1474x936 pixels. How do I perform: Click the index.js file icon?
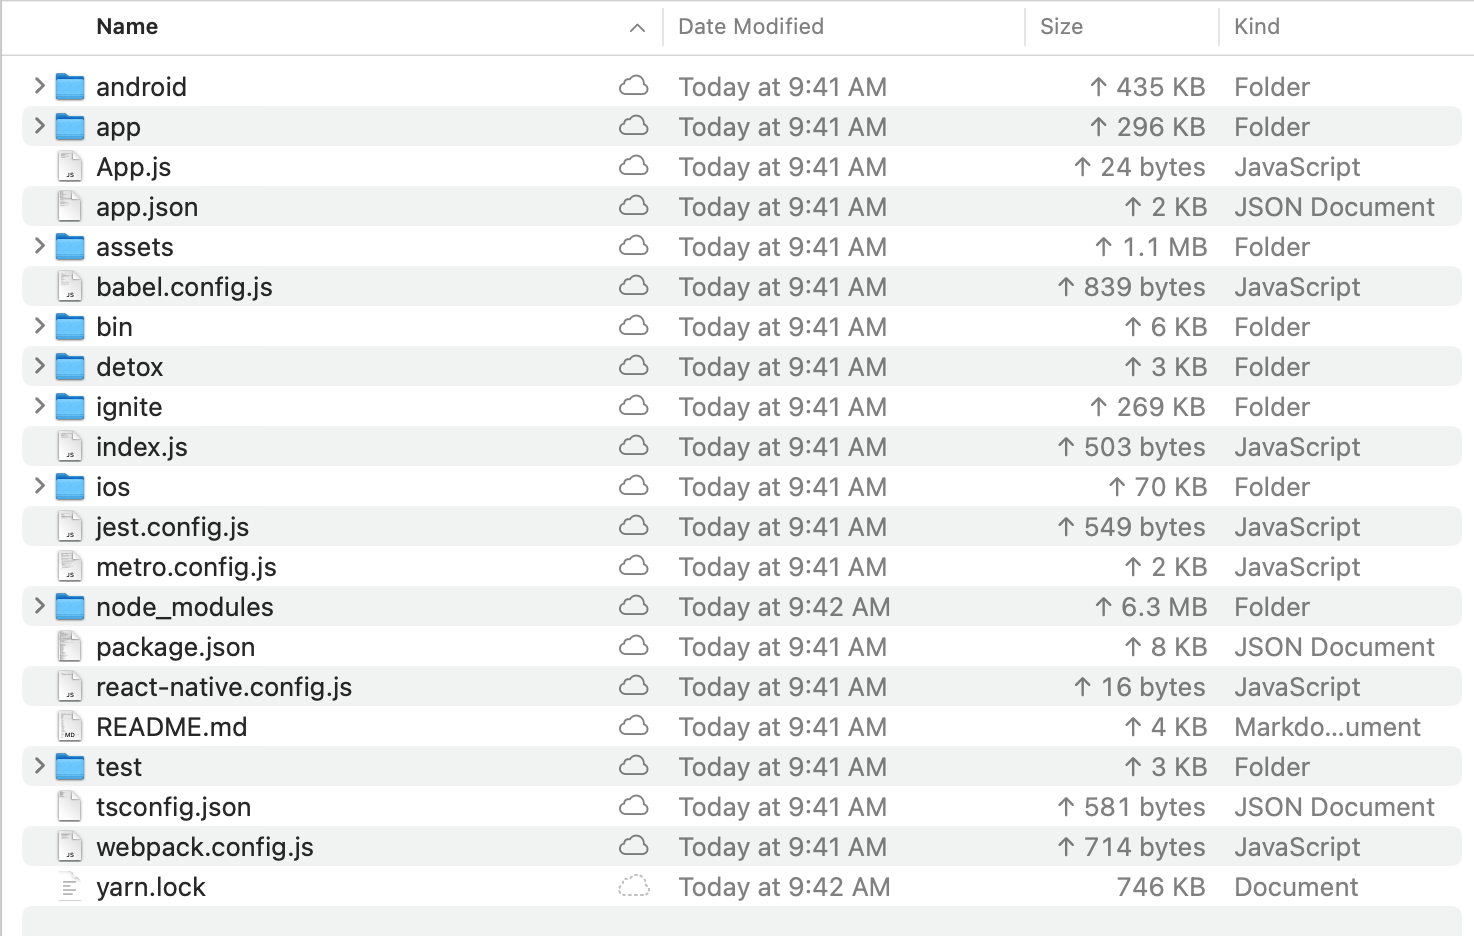(x=70, y=447)
